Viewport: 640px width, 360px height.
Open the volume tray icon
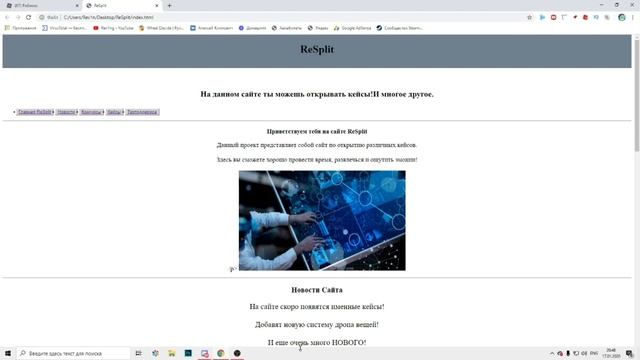[x=584, y=353]
